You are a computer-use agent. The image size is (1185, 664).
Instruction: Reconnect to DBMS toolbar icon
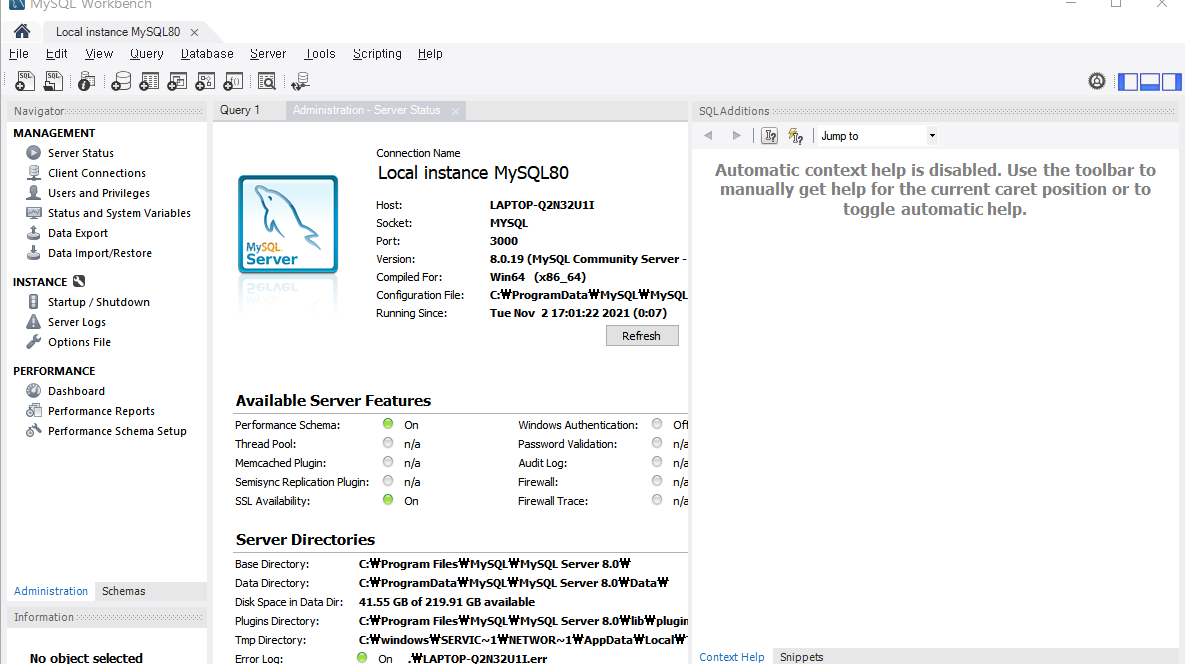pos(300,81)
